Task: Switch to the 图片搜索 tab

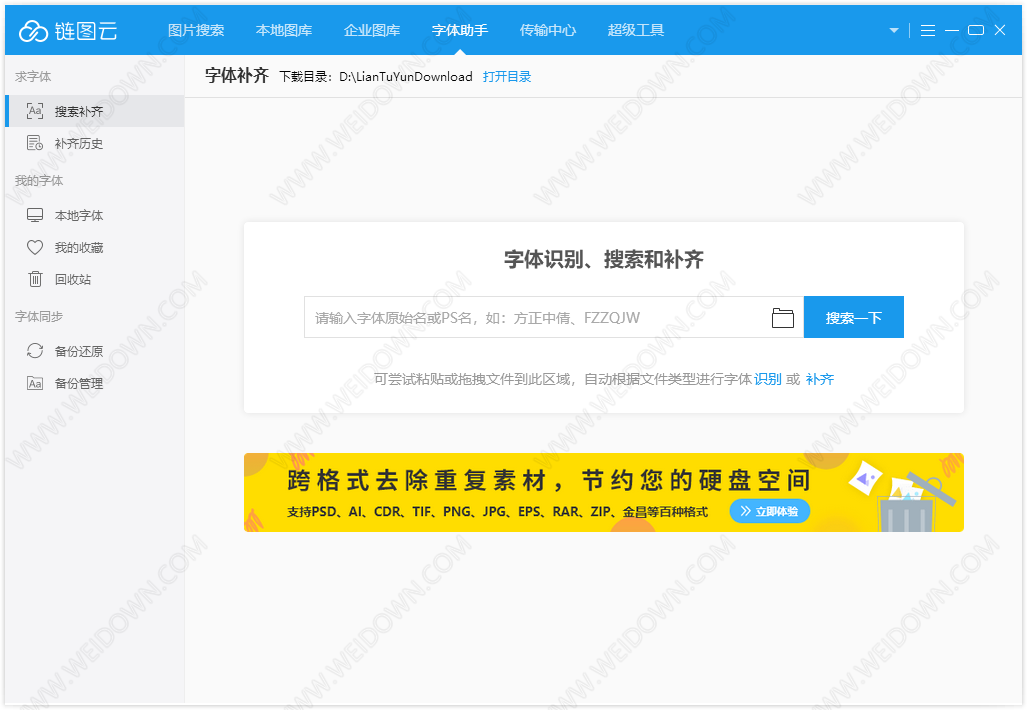Action: pos(196,30)
